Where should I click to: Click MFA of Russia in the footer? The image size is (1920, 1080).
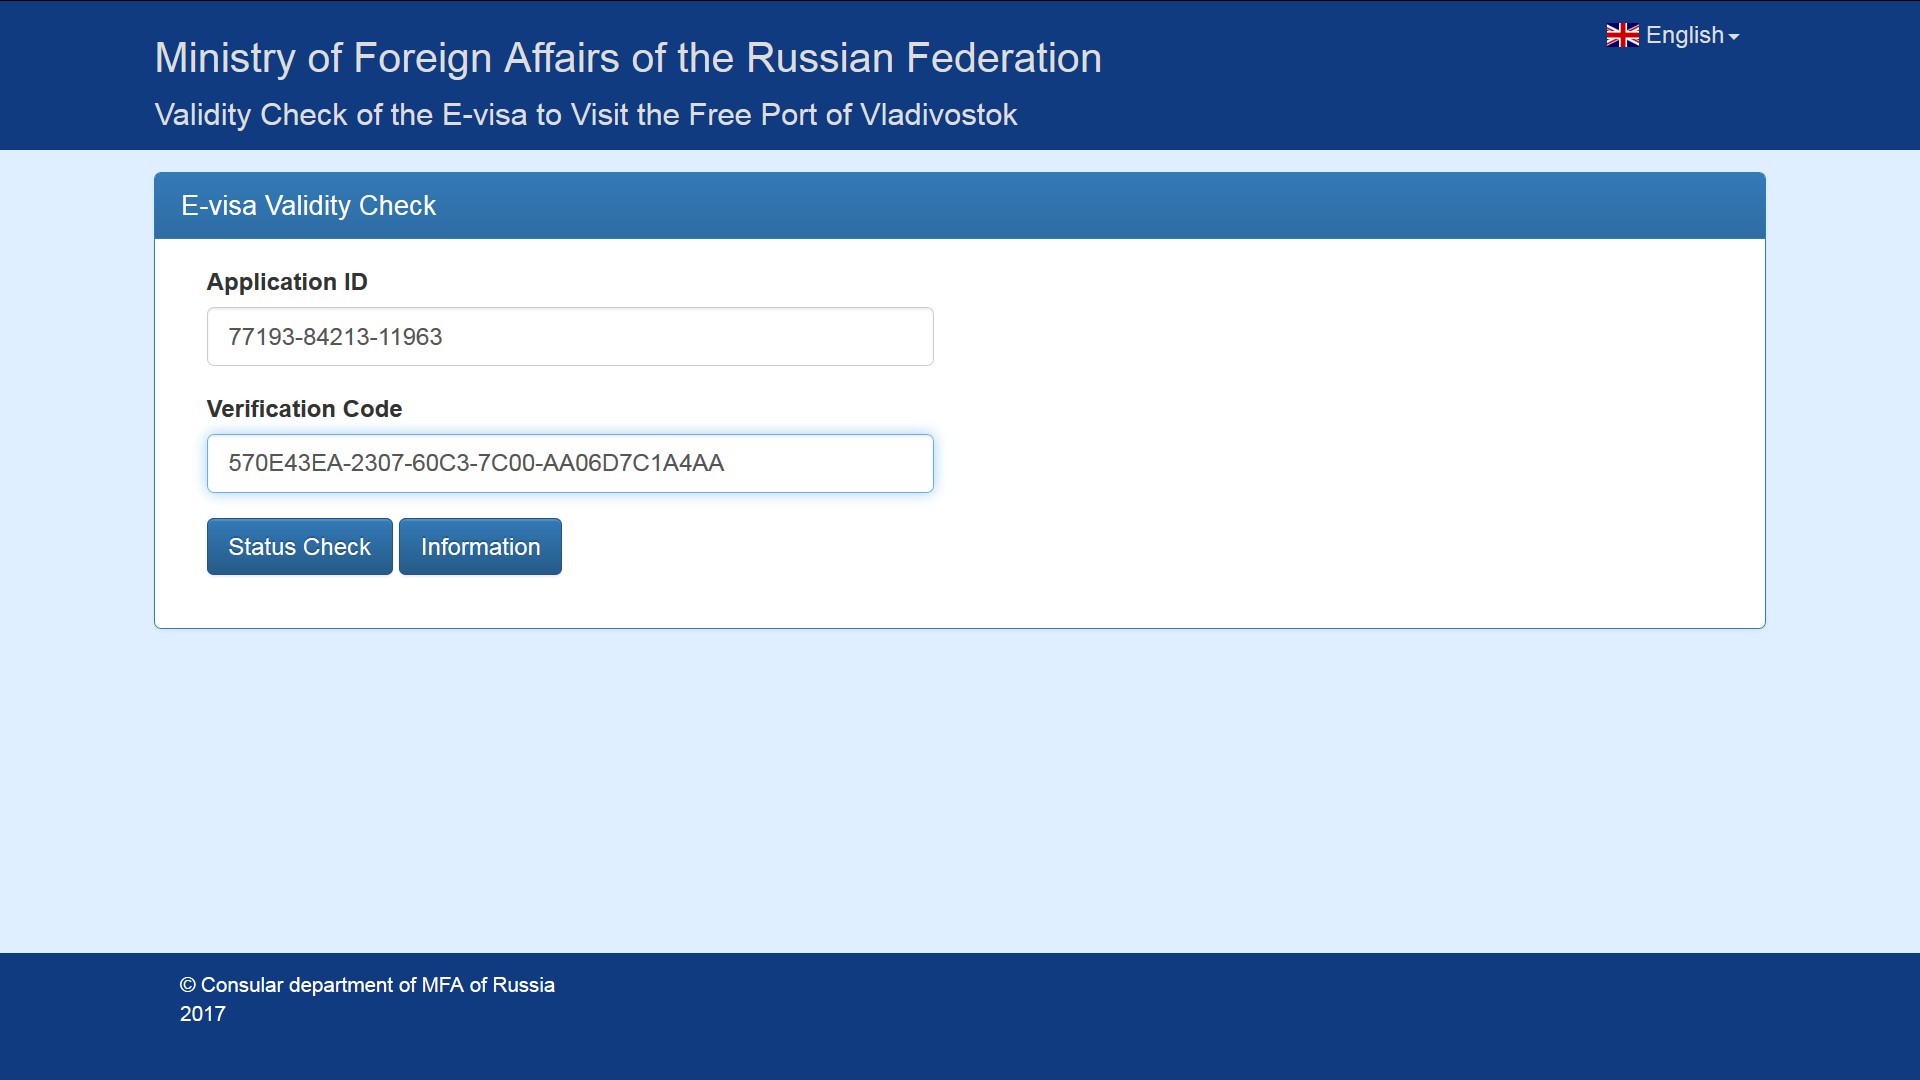(487, 985)
